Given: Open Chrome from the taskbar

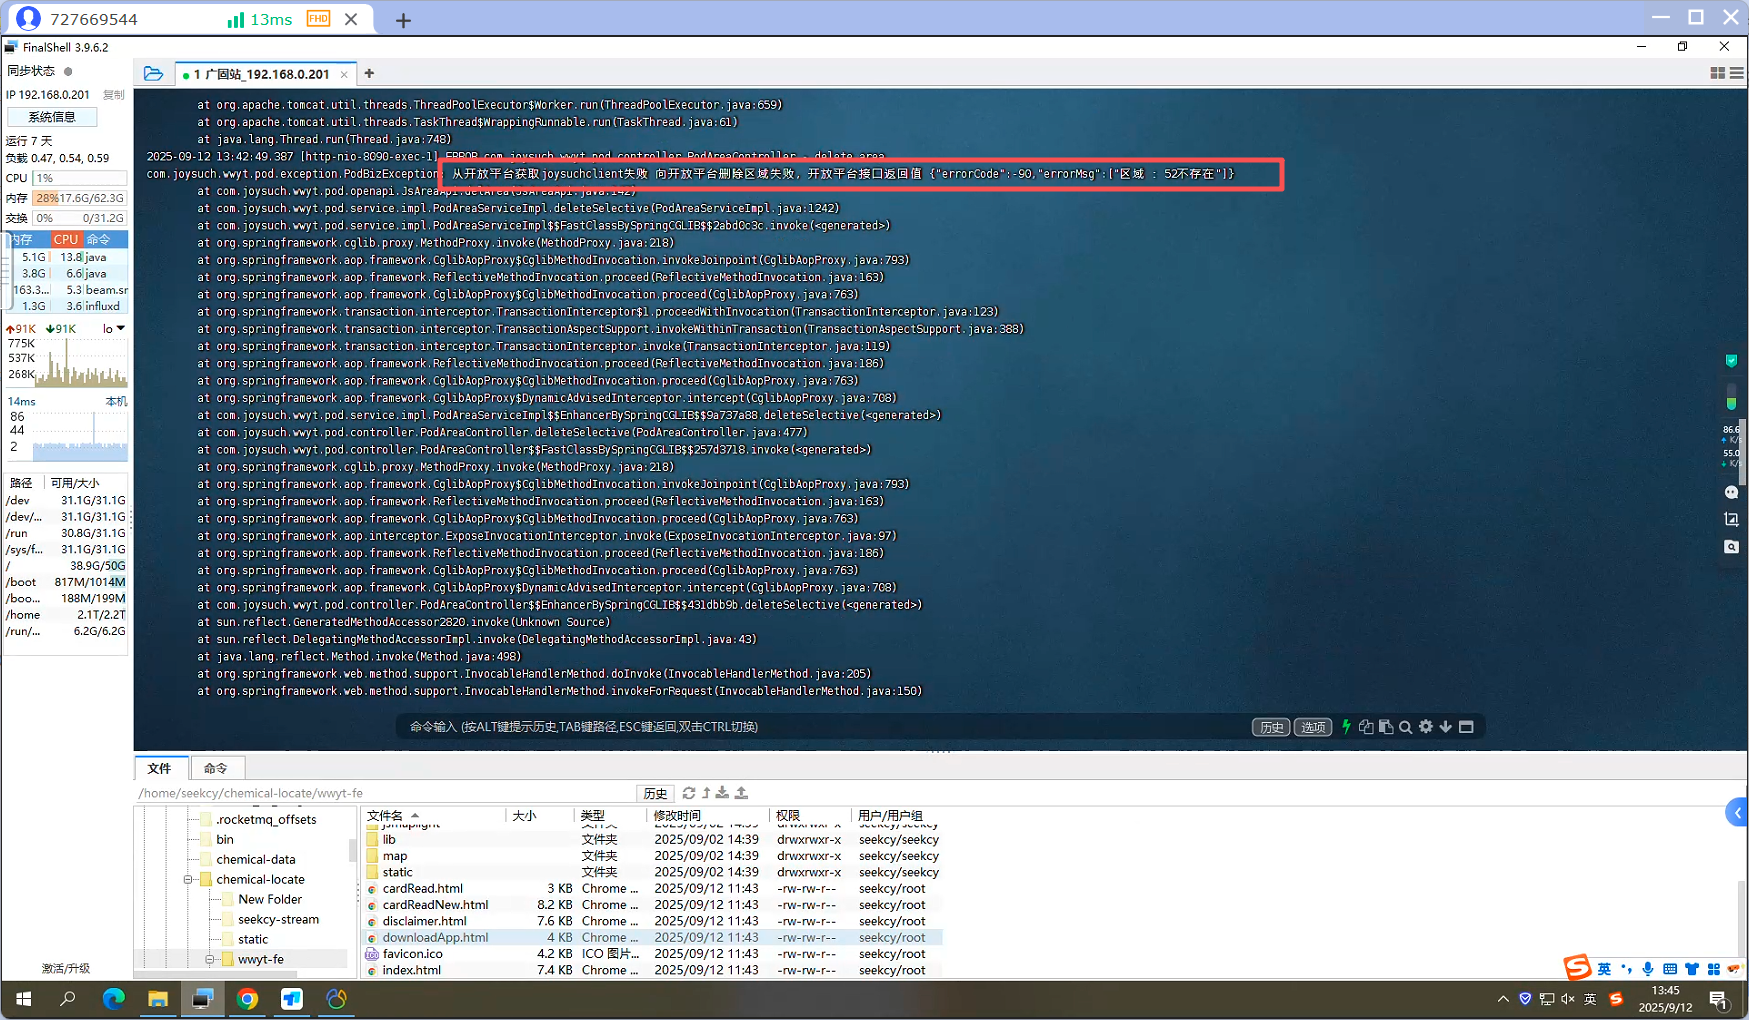Looking at the screenshot, I should pyautogui.click(x=247, y=999).
